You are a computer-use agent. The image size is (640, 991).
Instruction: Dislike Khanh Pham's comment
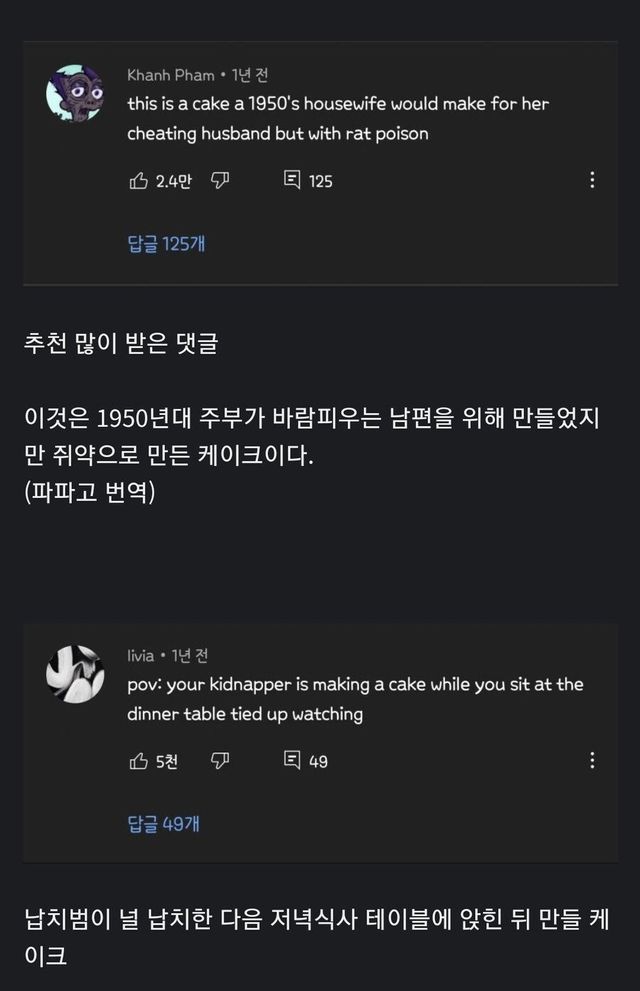coord(219,180)
